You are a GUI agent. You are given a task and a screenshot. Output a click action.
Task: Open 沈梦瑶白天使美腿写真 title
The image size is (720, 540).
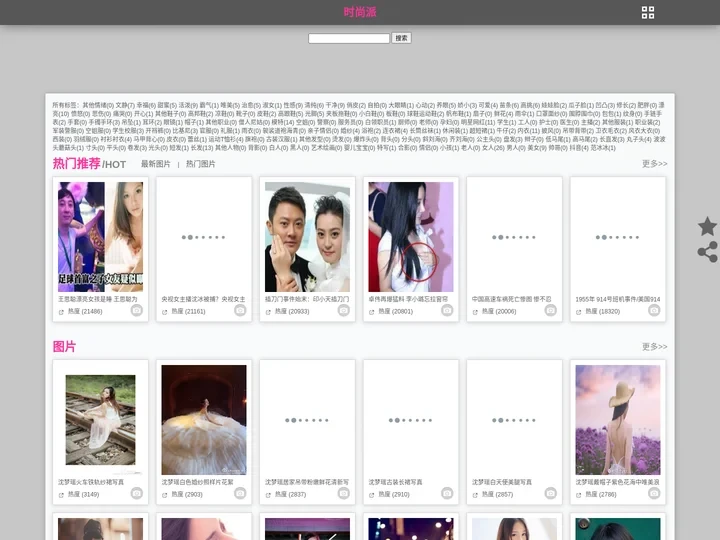(x=502, y=482)
